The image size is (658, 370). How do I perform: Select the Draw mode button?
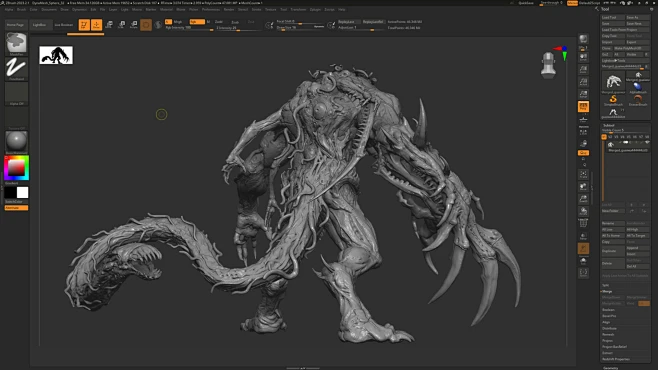pyautogui.click(x=97, y=25)
